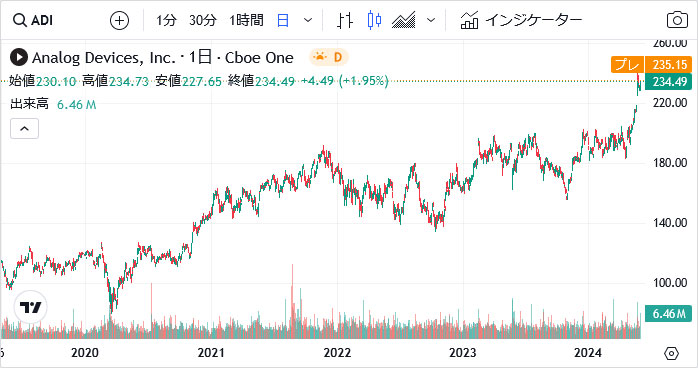The height and width of the screenshot is (368, 698).
Task: Click the 2024 time axis label
Action: (588, 353)
